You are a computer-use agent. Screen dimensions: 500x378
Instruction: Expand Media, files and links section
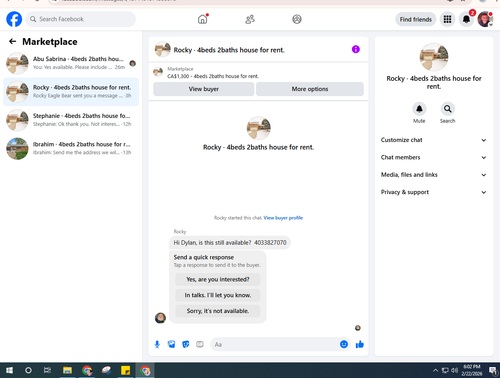(433, 175)
